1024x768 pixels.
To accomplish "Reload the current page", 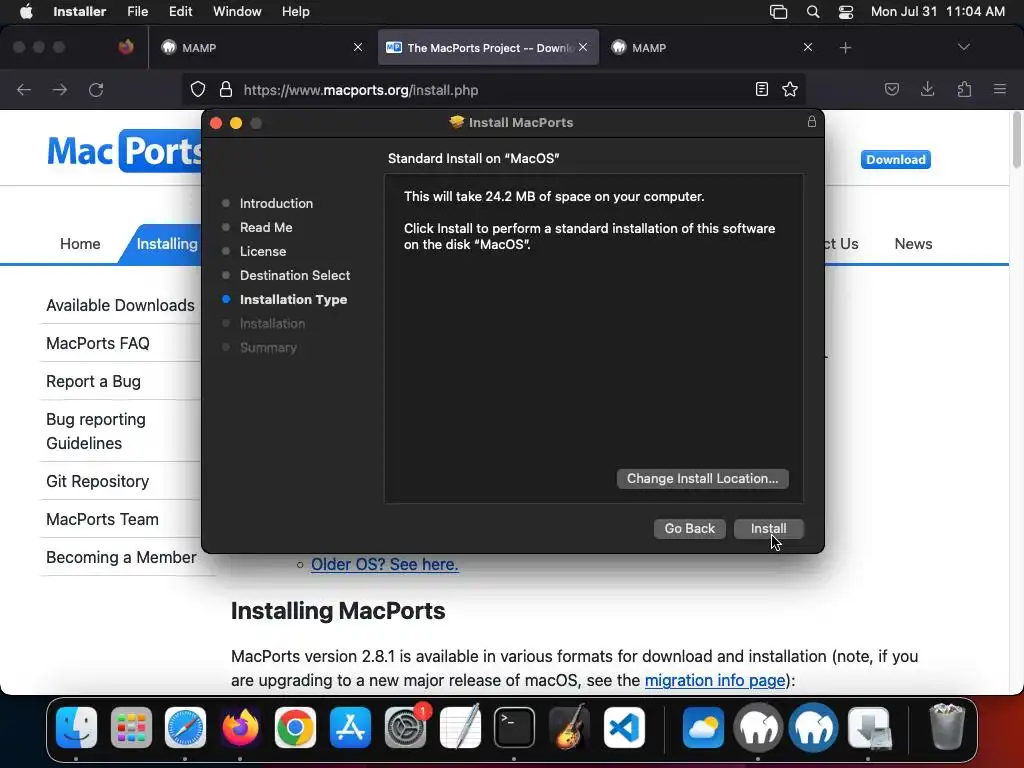I will tap(96, 89).
